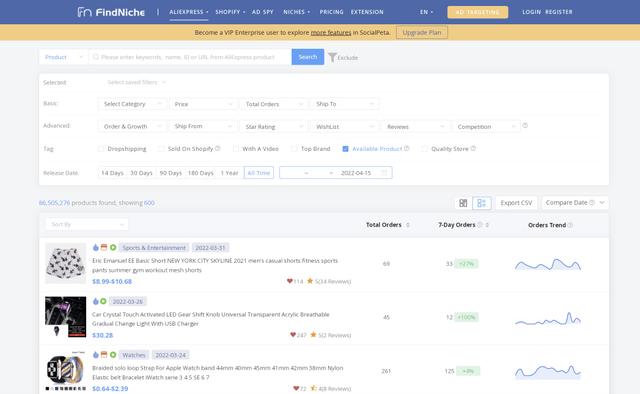Open Competition info help icon

tap(525, 126)
